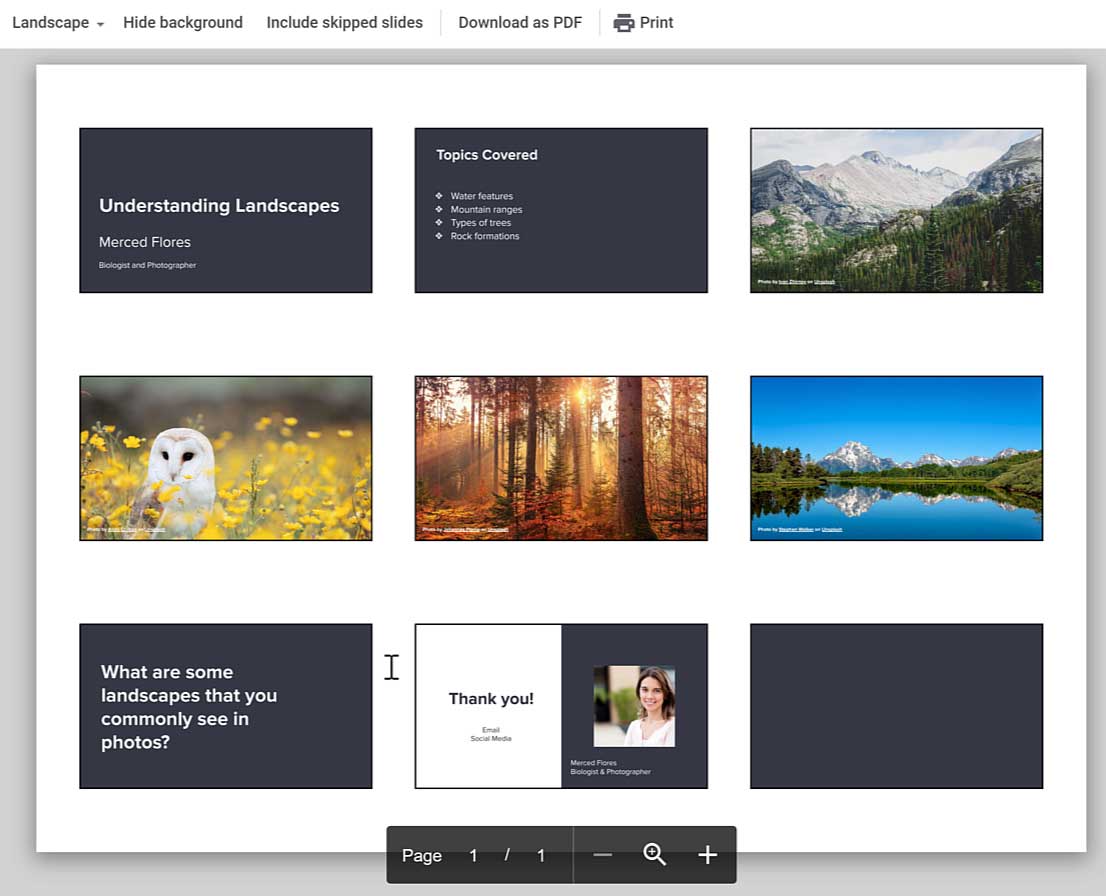Viewport: 1106px width, 896px height.
Task: Toggle Hide background option
Action: point(183,23)
